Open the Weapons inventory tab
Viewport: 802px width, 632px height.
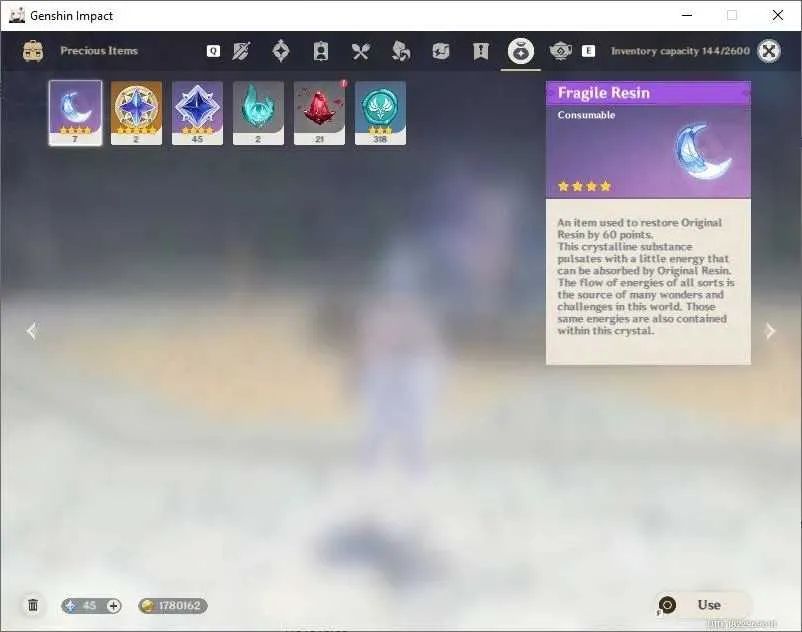(x=241, y=51)
